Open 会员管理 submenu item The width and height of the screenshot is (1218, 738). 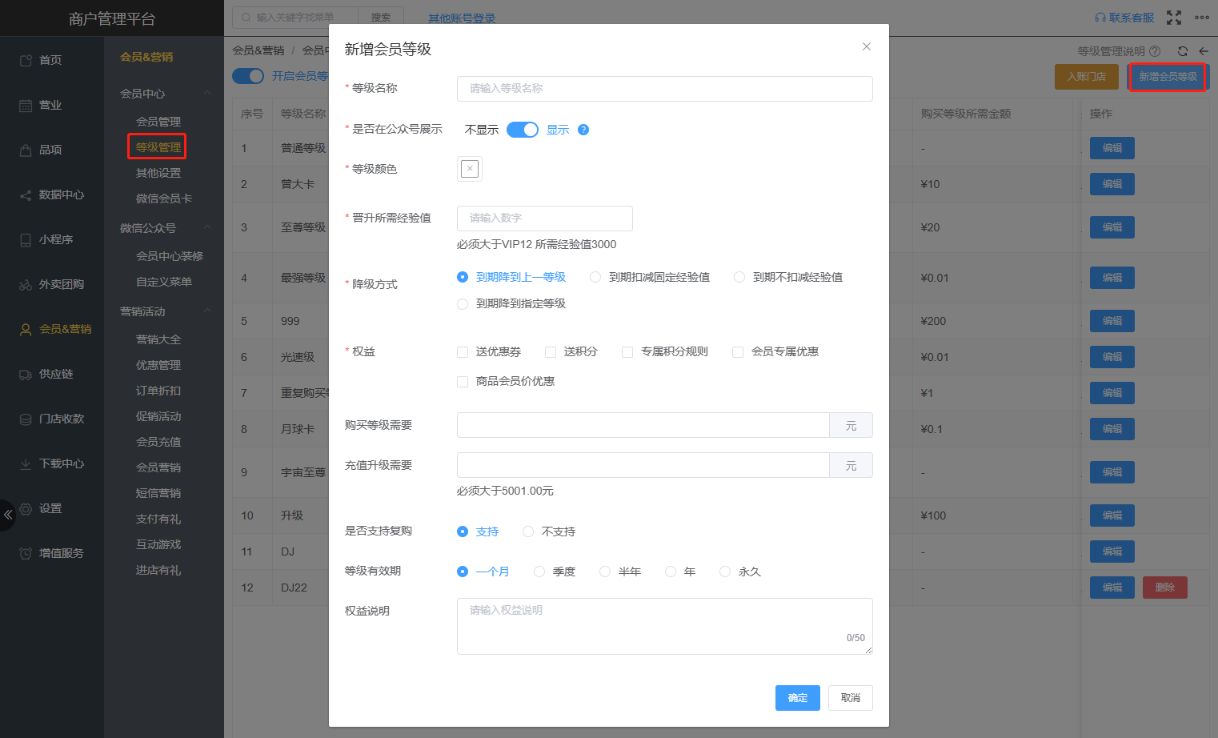158,122
